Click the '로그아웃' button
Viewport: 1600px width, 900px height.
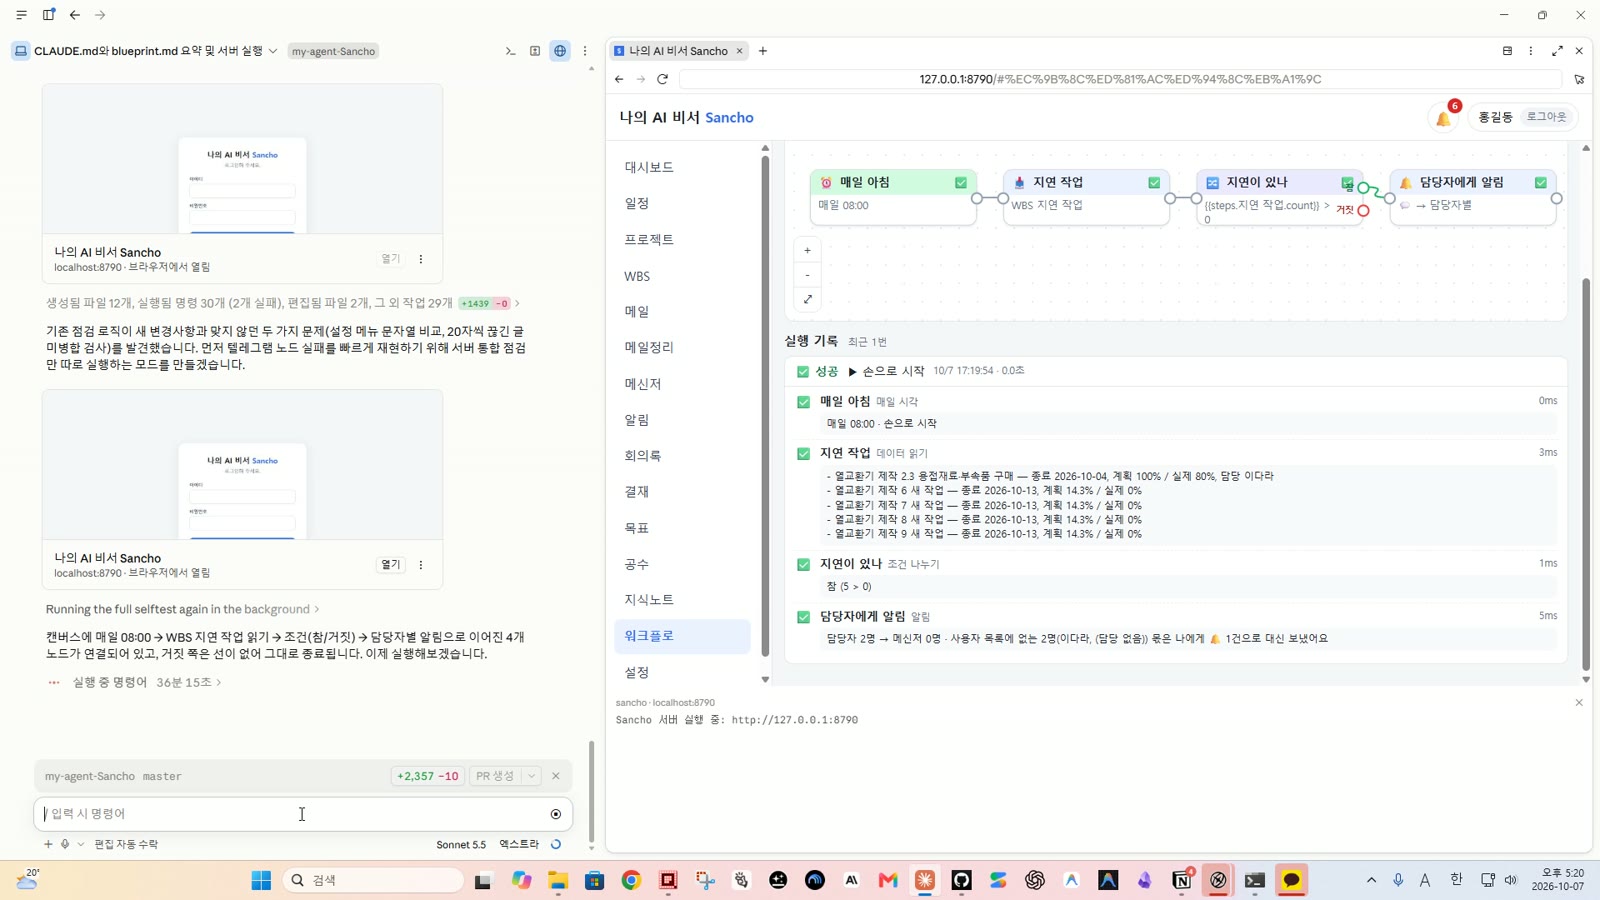(1546, 117)
